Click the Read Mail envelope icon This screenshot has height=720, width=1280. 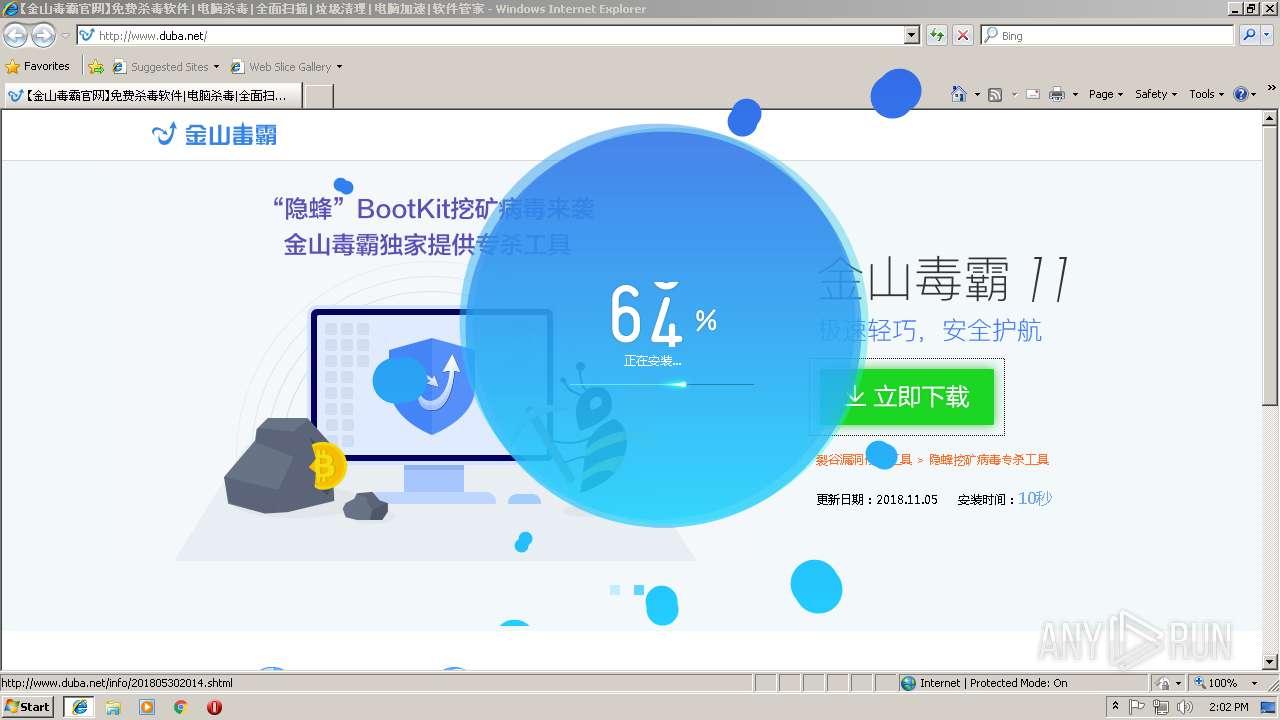[1033, 94]
